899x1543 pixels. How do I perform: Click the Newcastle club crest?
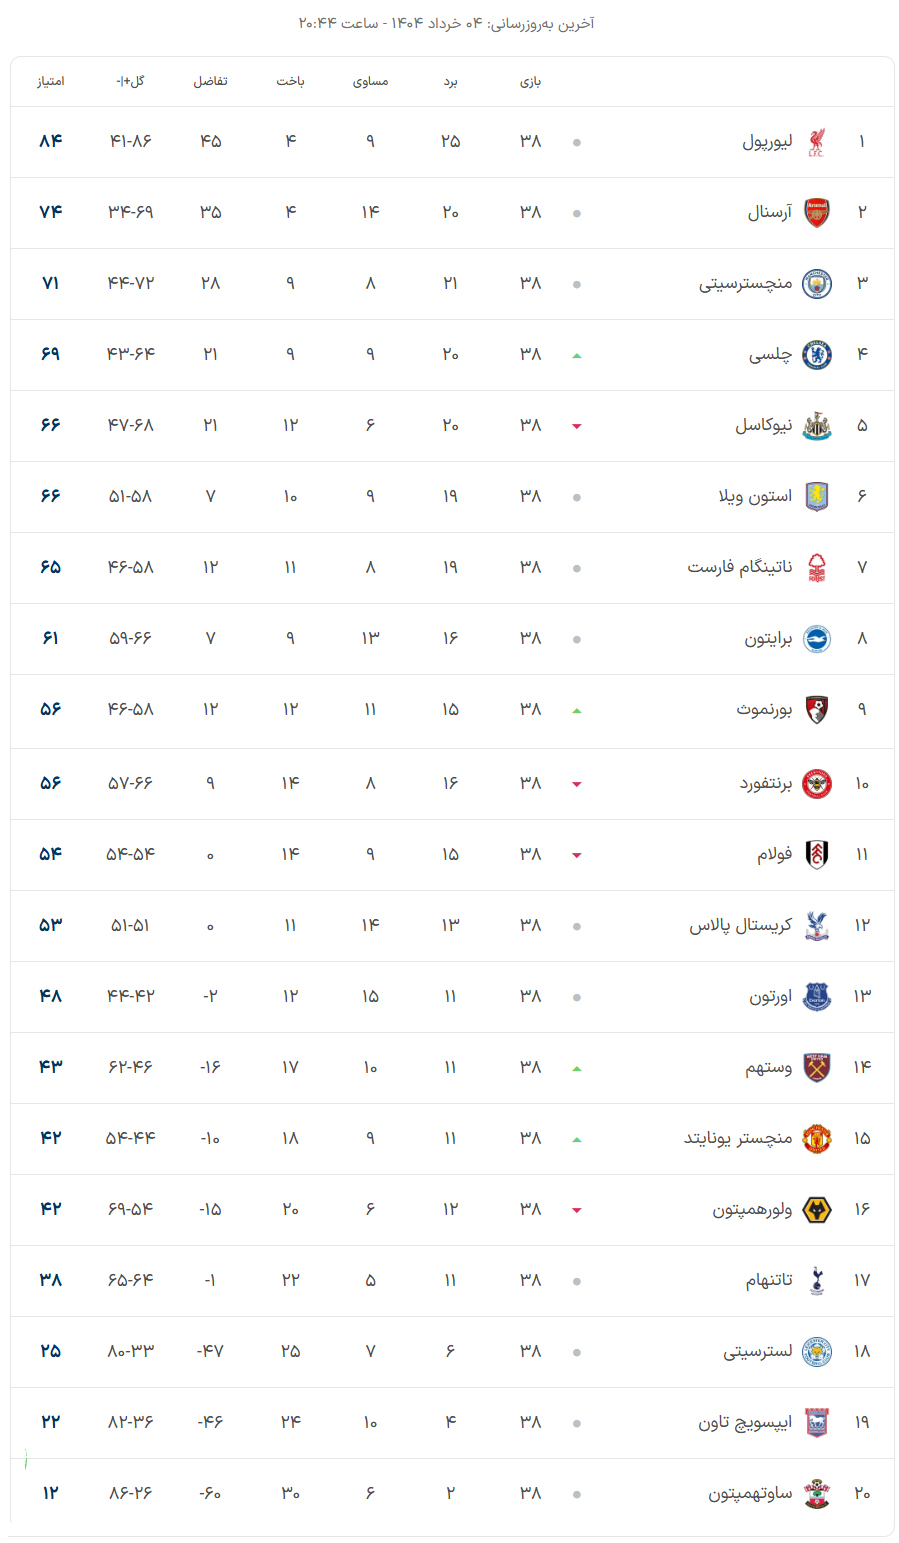tap(817, 425)
